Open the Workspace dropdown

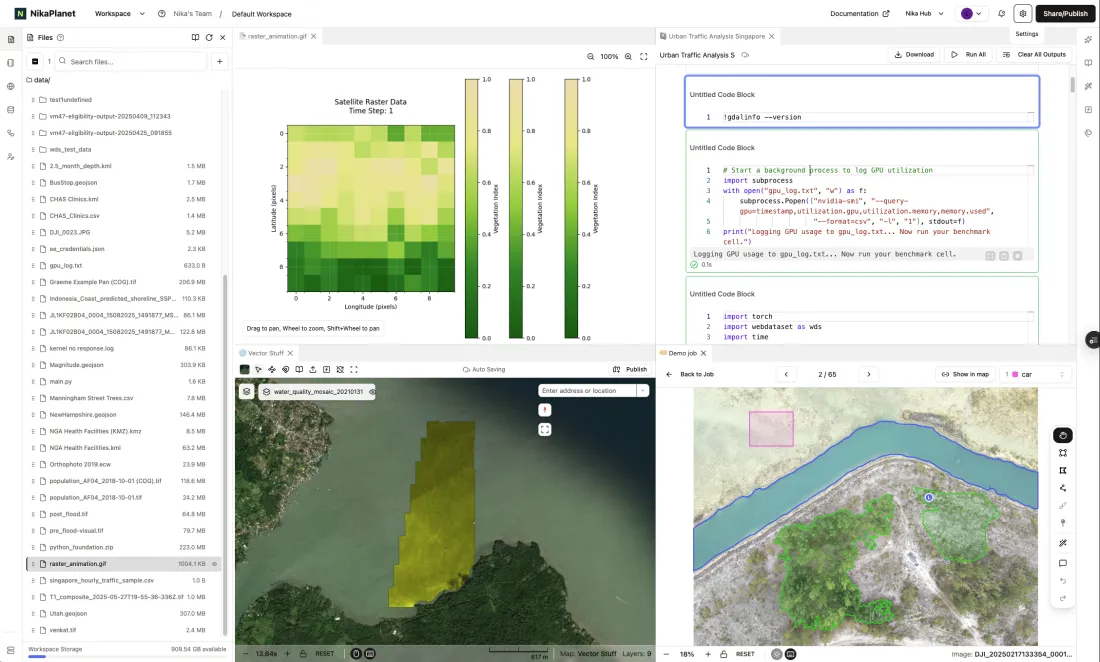point(120,13)
